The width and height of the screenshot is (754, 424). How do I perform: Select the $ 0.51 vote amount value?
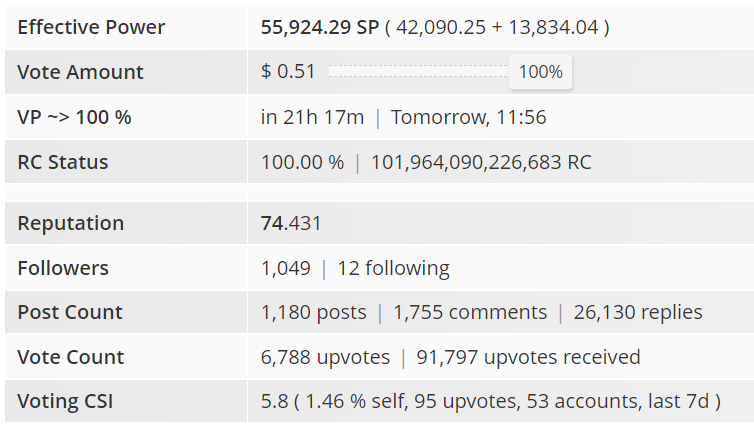tap(288, 72)
